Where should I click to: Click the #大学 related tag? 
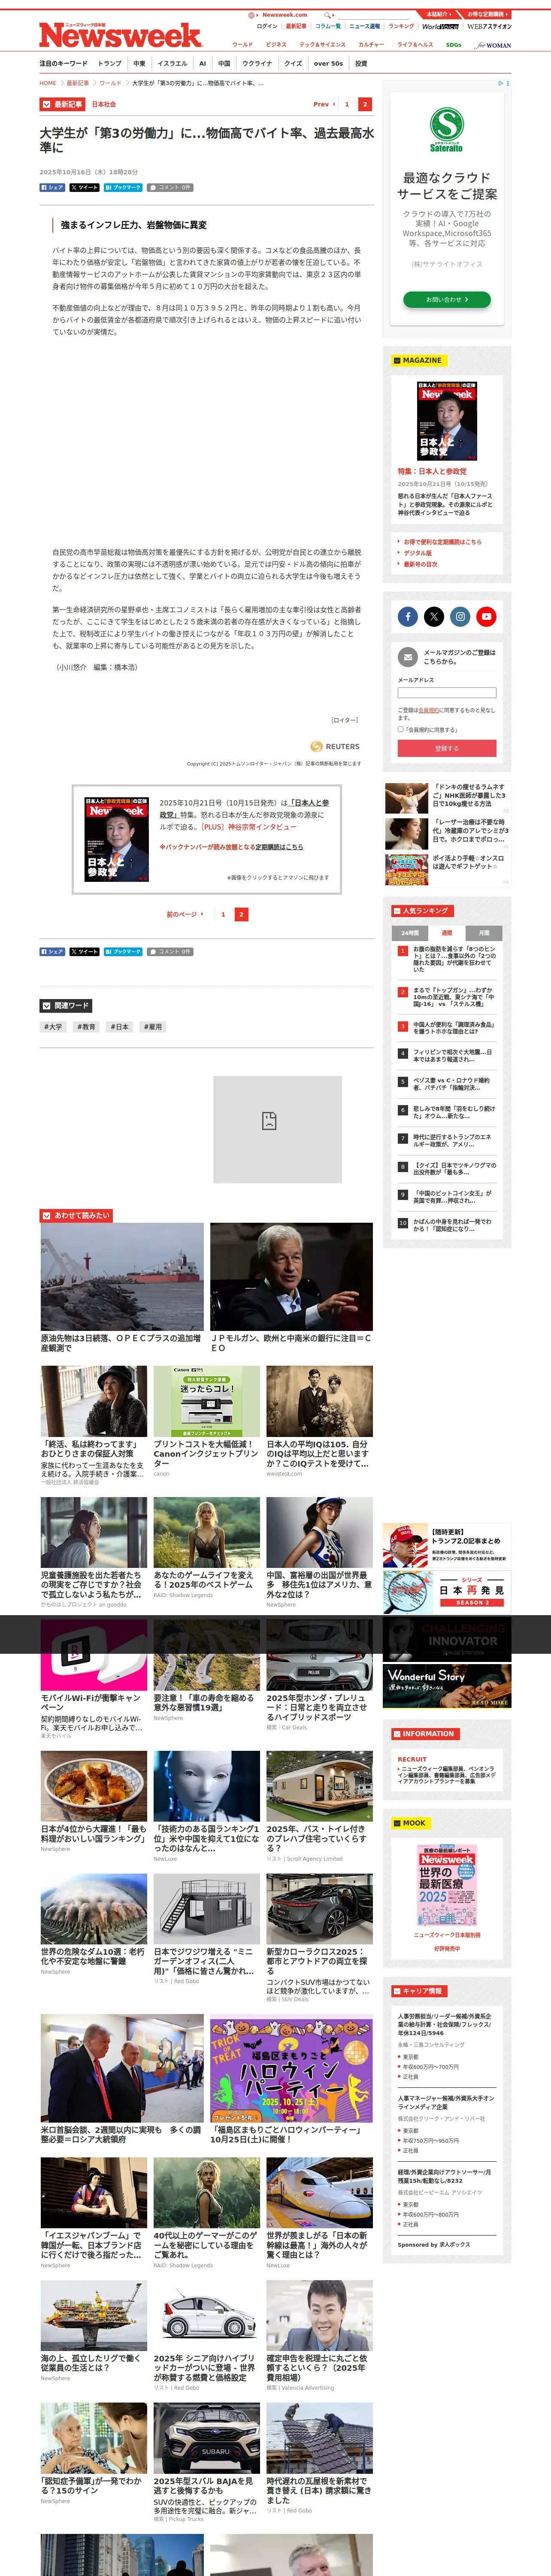[53, 1027]
